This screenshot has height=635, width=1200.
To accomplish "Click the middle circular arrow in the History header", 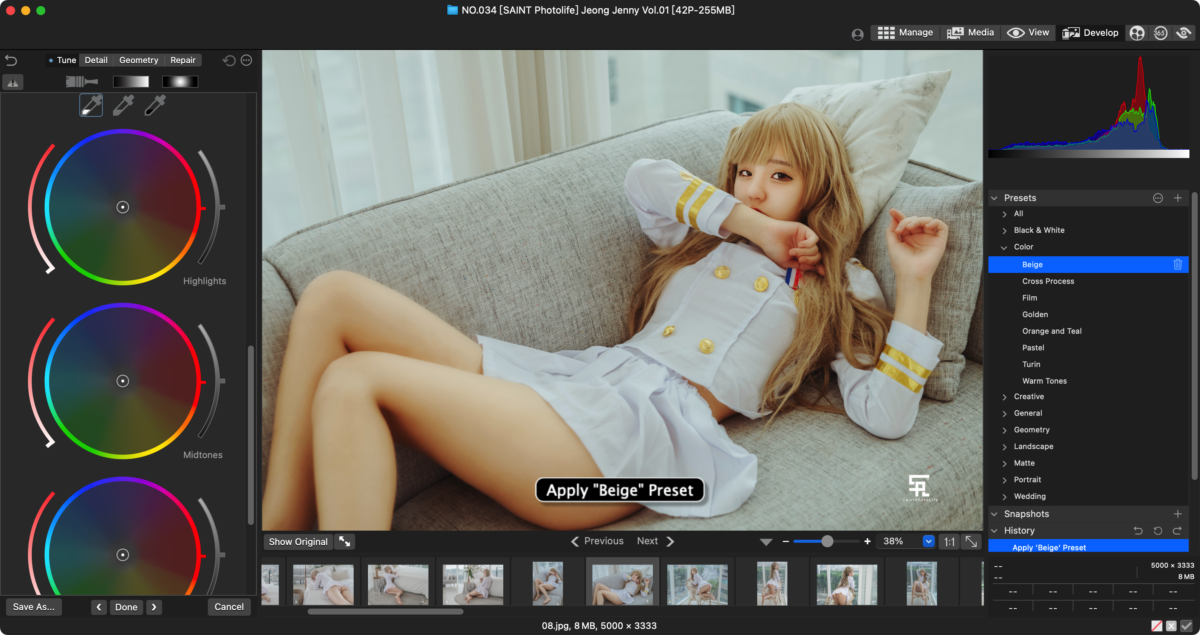I will [1158, 531].
